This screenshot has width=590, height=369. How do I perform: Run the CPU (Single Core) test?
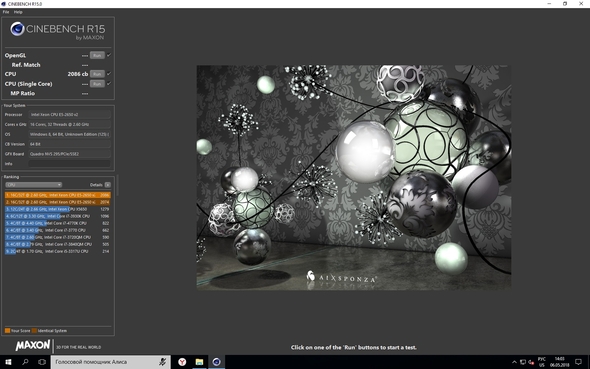coord(97,84)
